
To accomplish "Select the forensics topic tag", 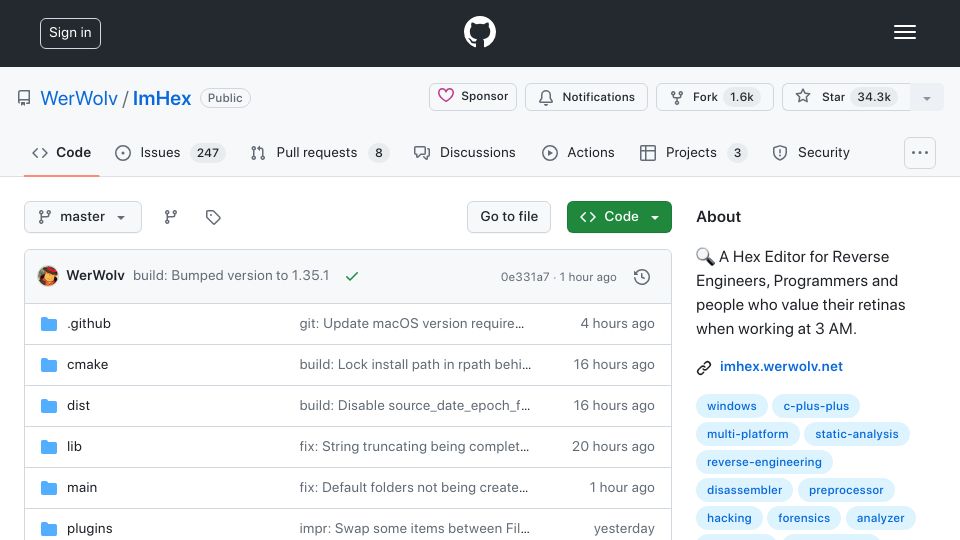I will (x=804, y=518).
